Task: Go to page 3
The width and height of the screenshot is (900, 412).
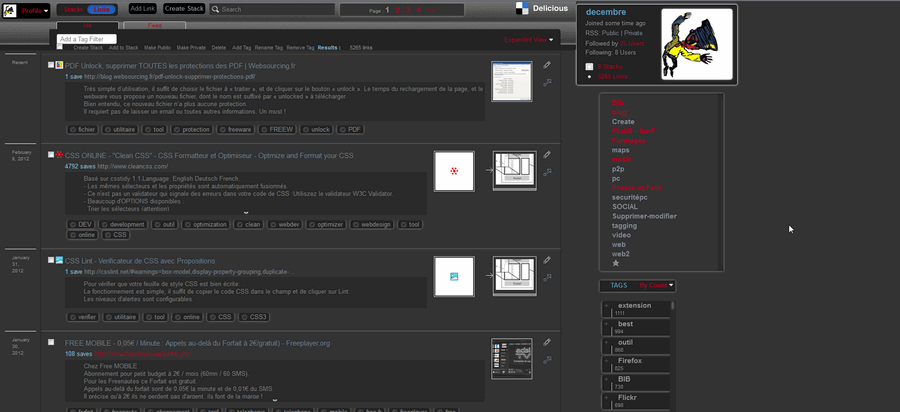Action: pyautogui.click(x=408, y=10)
